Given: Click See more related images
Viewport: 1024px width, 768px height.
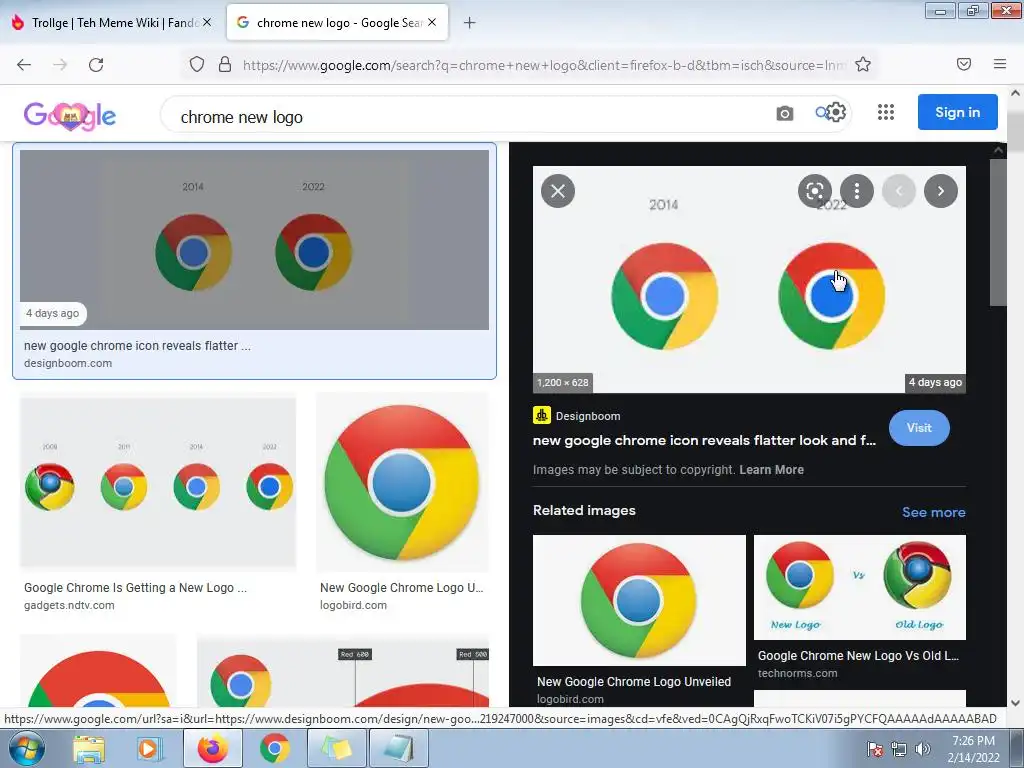Looking at the screenshot, I should pos(933,513).
